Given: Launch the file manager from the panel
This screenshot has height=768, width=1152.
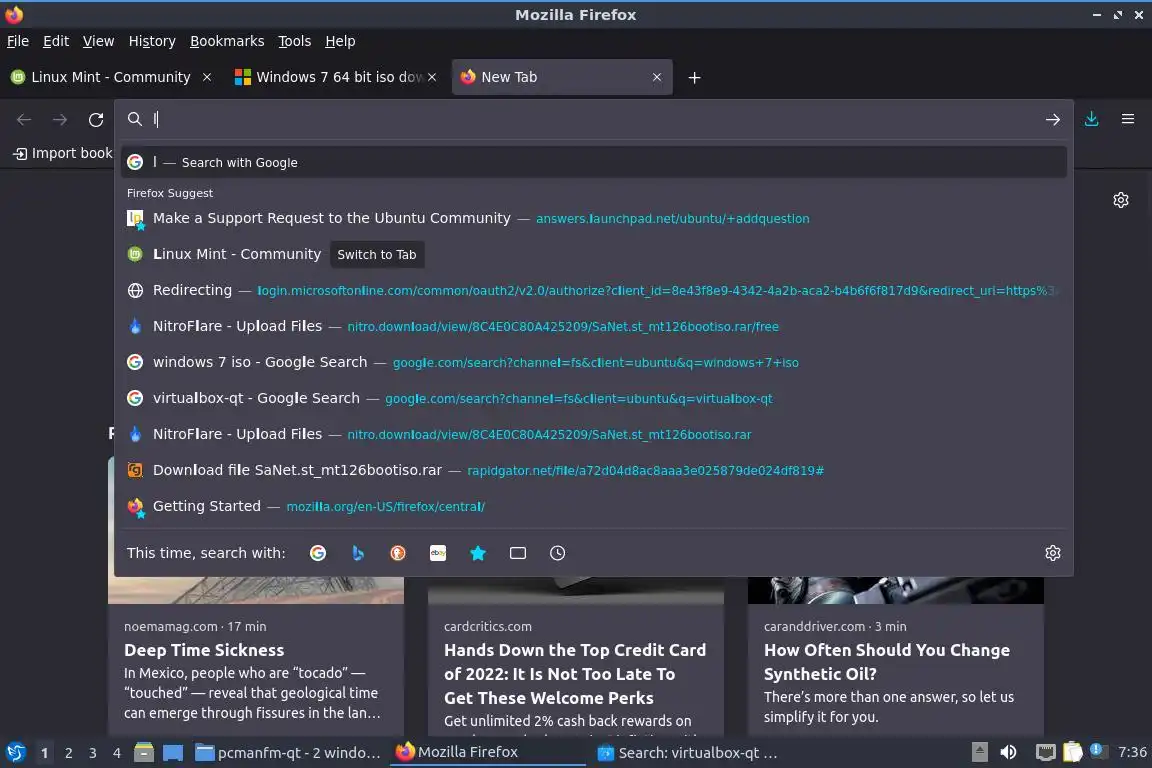Looking at the screenshot, I should (144, 753).
